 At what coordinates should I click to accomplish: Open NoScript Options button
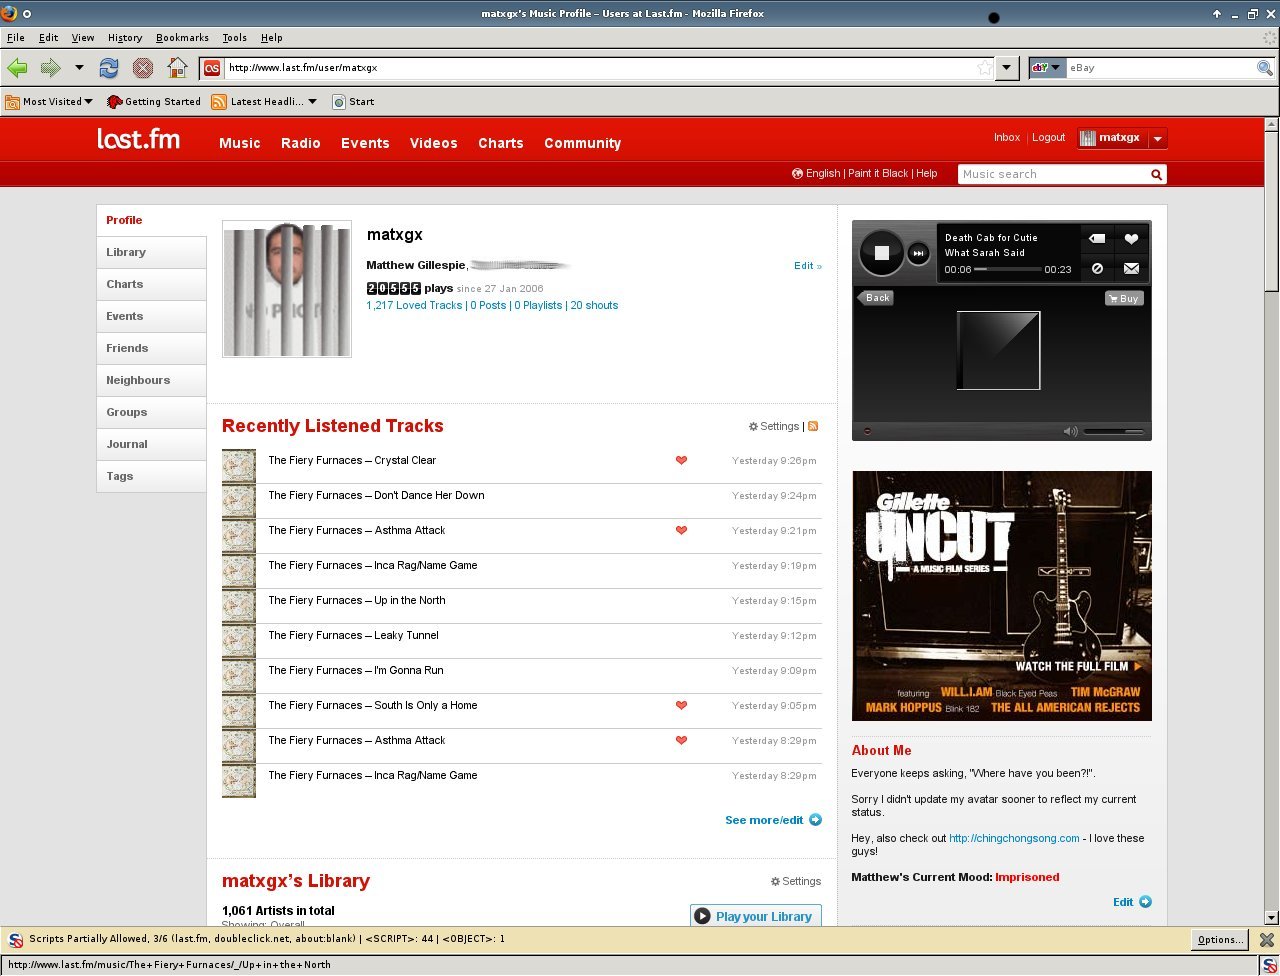(1220, 939)
